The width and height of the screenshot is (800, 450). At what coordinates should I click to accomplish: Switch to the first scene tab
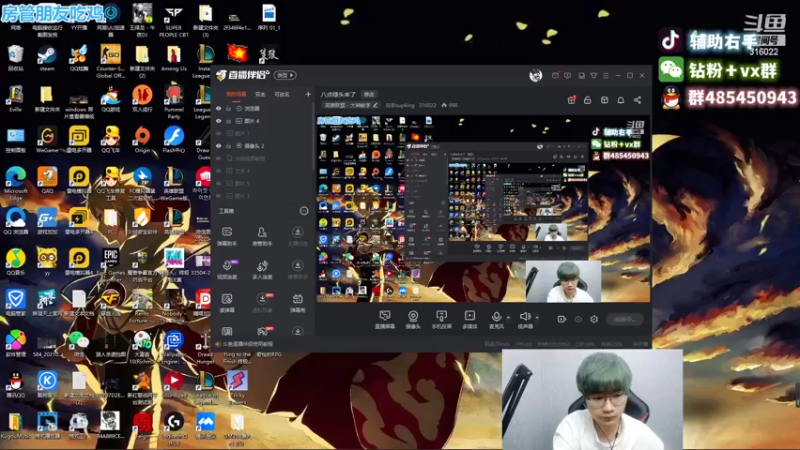click(x=236, y=94)
